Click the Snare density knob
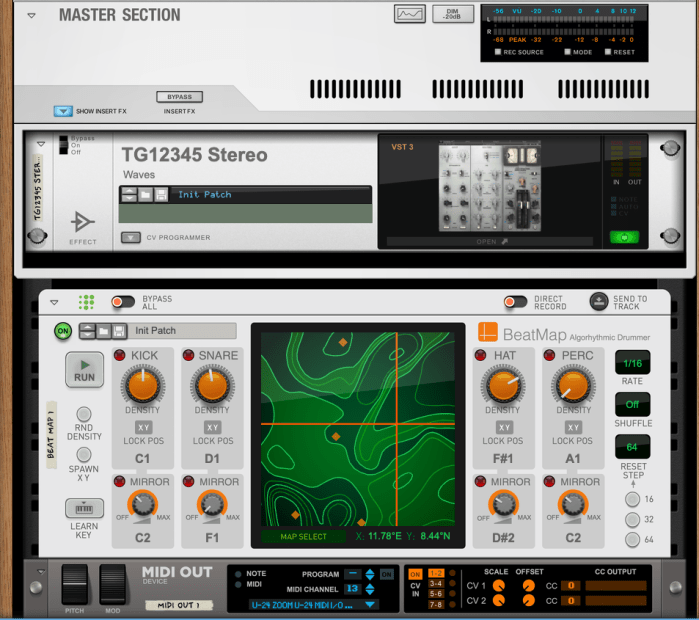Image resolution: width=699 pixels, height=620 pixels. point(212,384)
